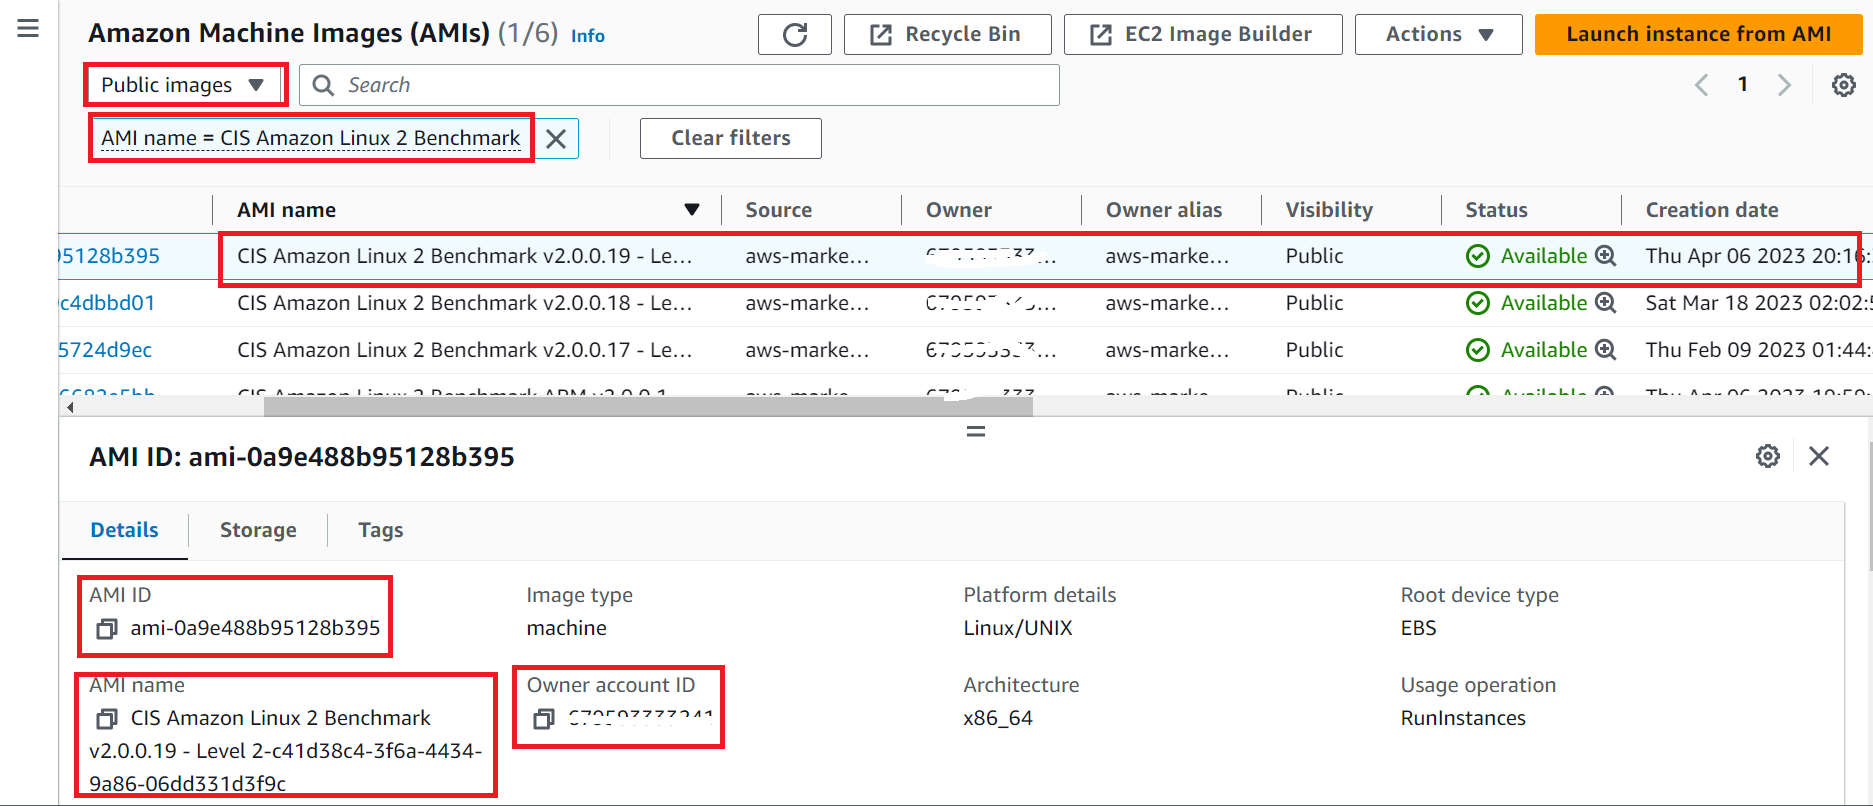Screen dimensions: 1873x806
Task: Launch instance from AMI
Action: coord(1698,34)
